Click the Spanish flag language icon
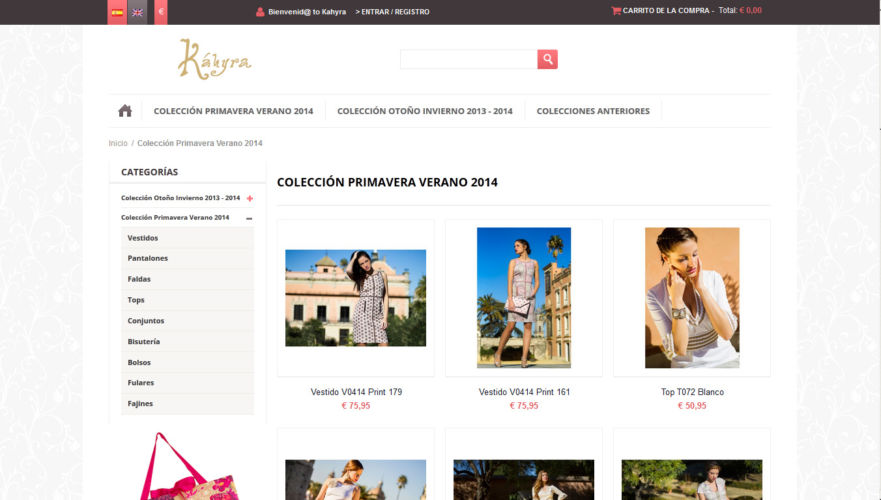The width and height of the screenshot is (881, 500). 117,12
